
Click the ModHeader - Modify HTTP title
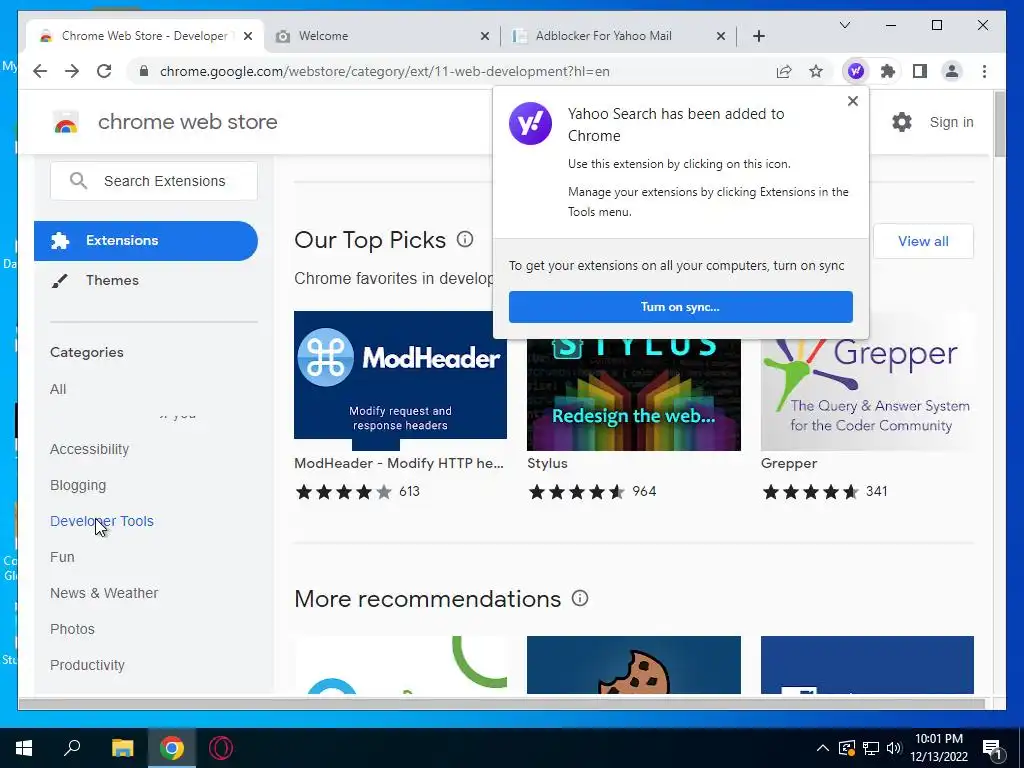click(x=398, y=463)
